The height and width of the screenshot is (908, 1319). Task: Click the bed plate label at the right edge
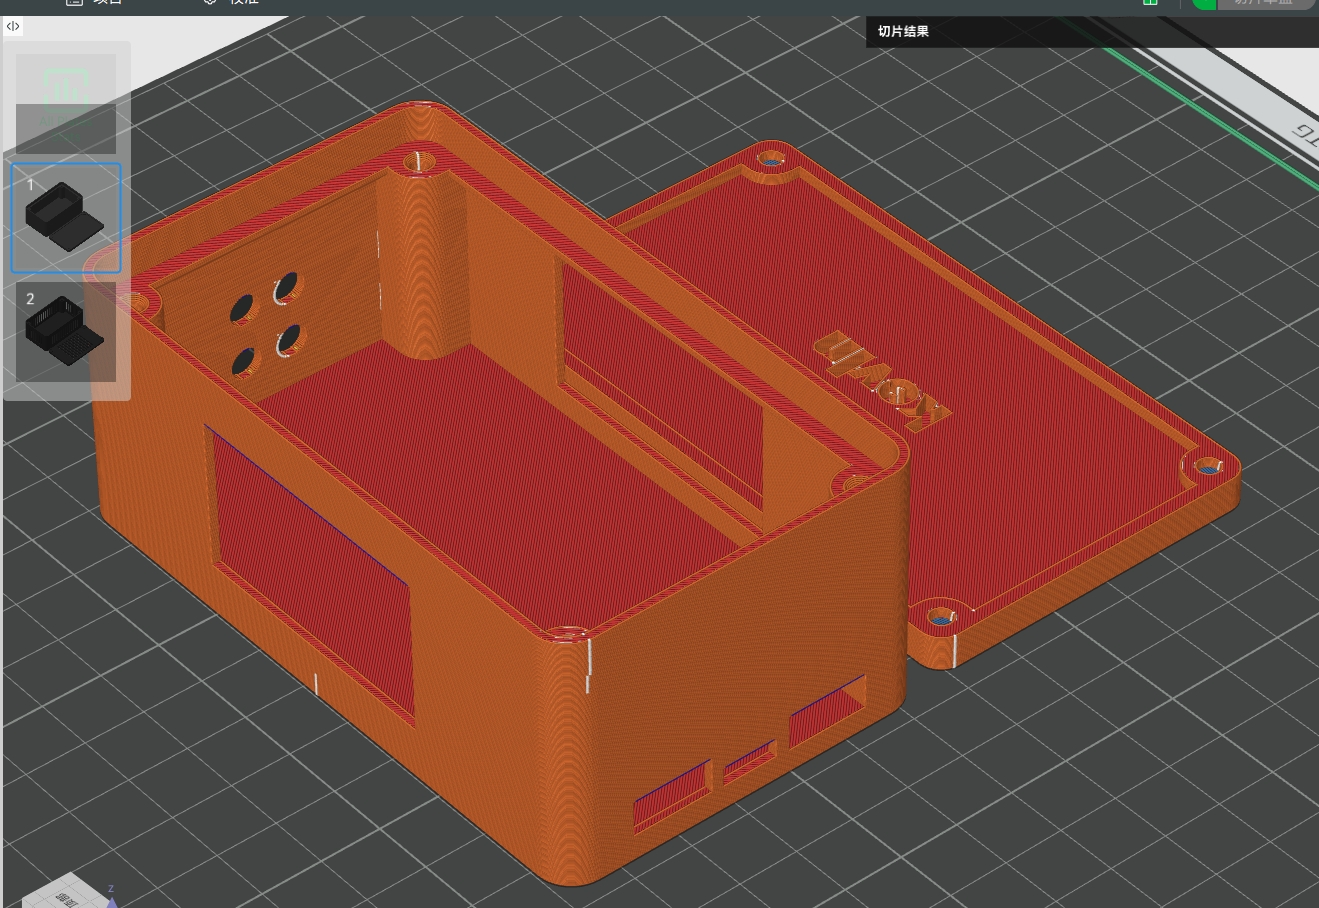click(x=1305, y=133)
